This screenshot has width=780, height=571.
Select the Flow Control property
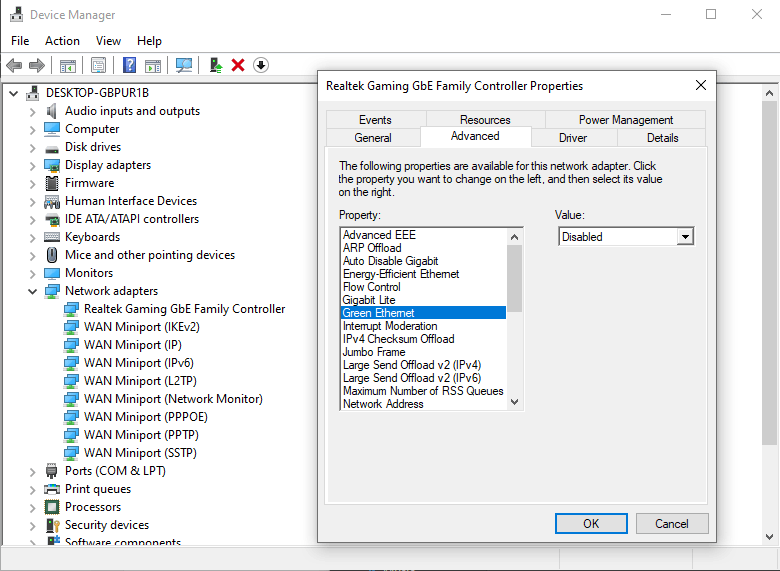(423, 287)
